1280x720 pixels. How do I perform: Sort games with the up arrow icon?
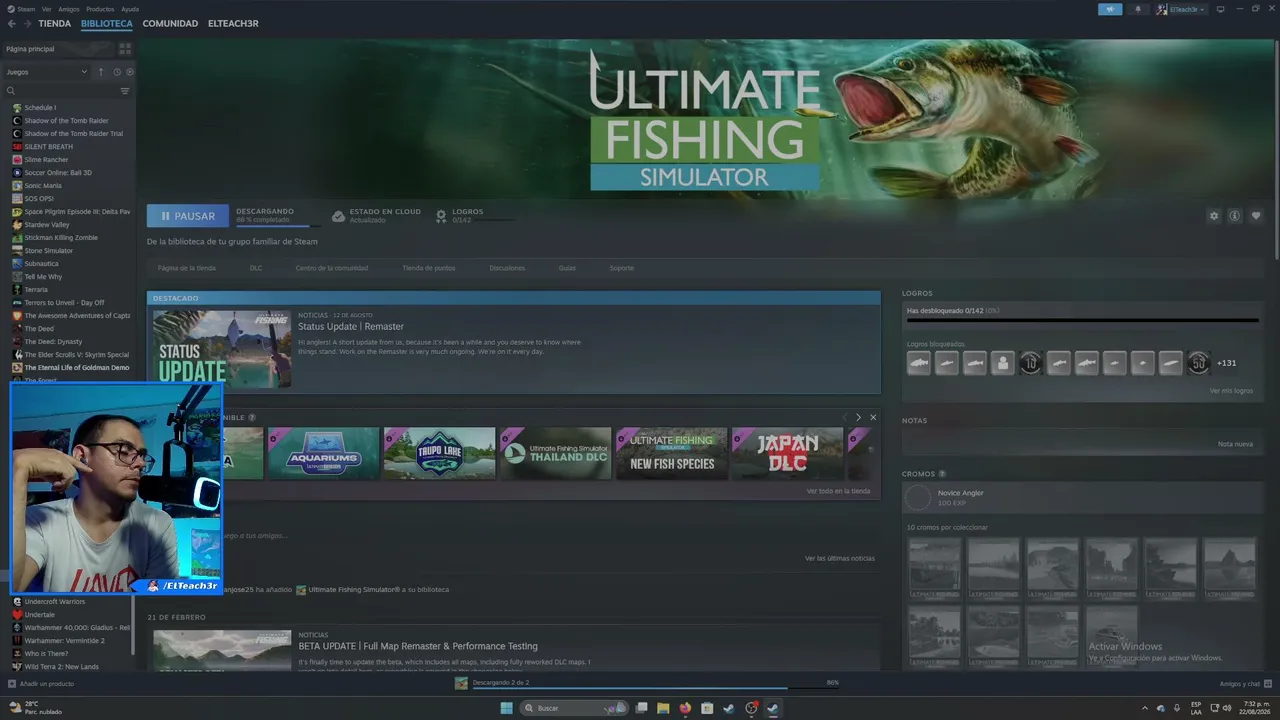point(100,72)
